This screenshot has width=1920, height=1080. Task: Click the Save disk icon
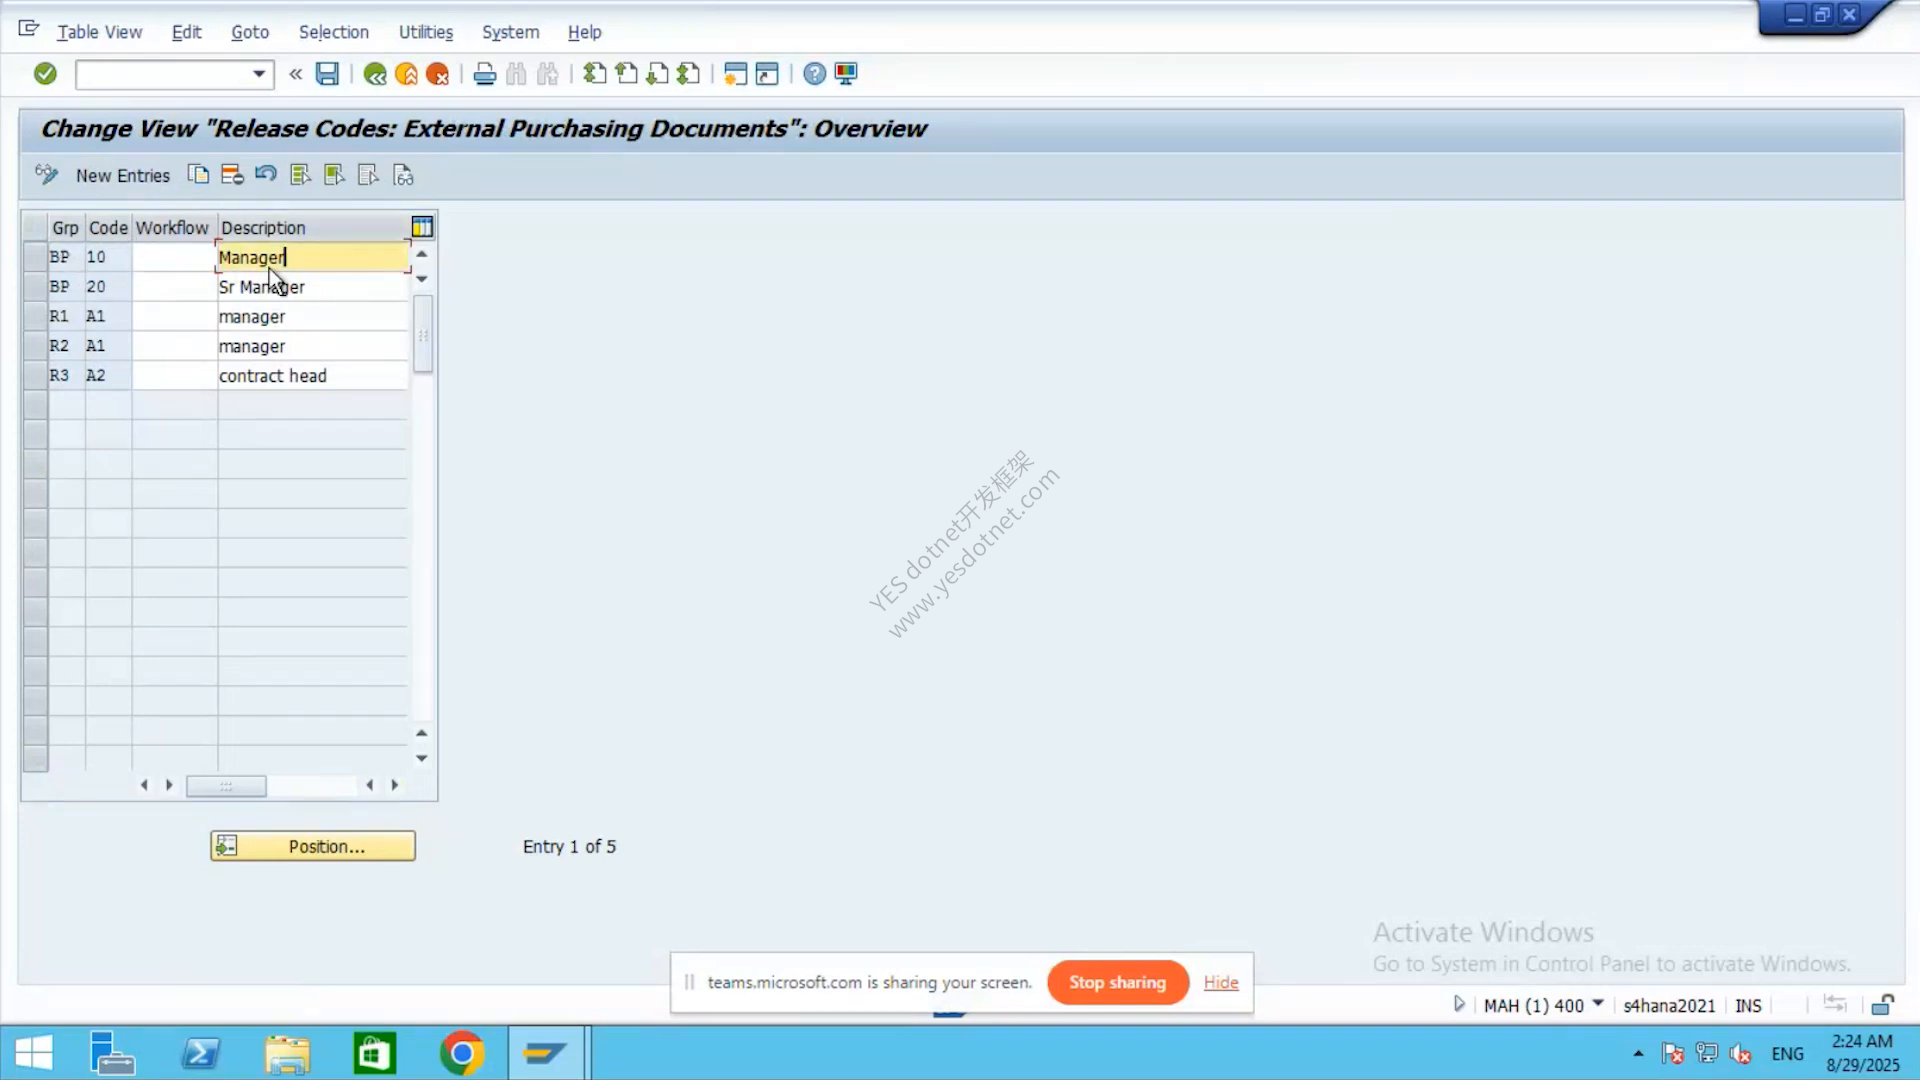click(x=327, y=74)
